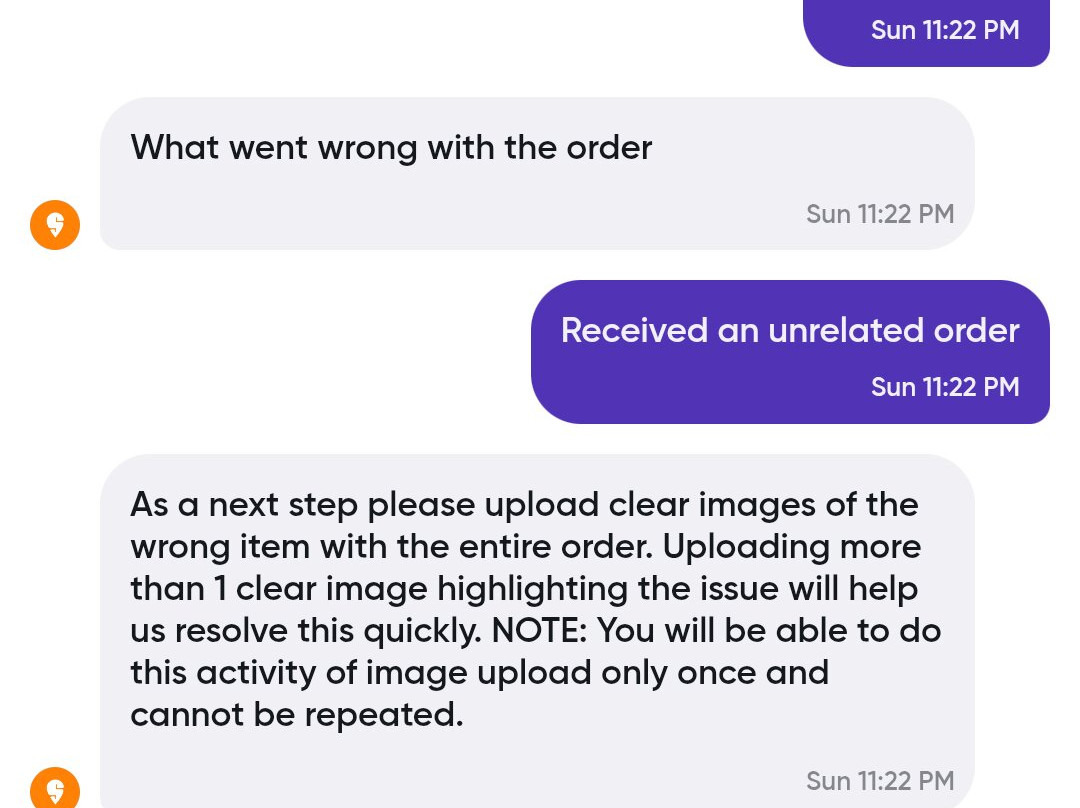The width and height of the screenshot is (1080, 808).
Task: Click the opening words "As a next step"
Action: pos(244,505)
